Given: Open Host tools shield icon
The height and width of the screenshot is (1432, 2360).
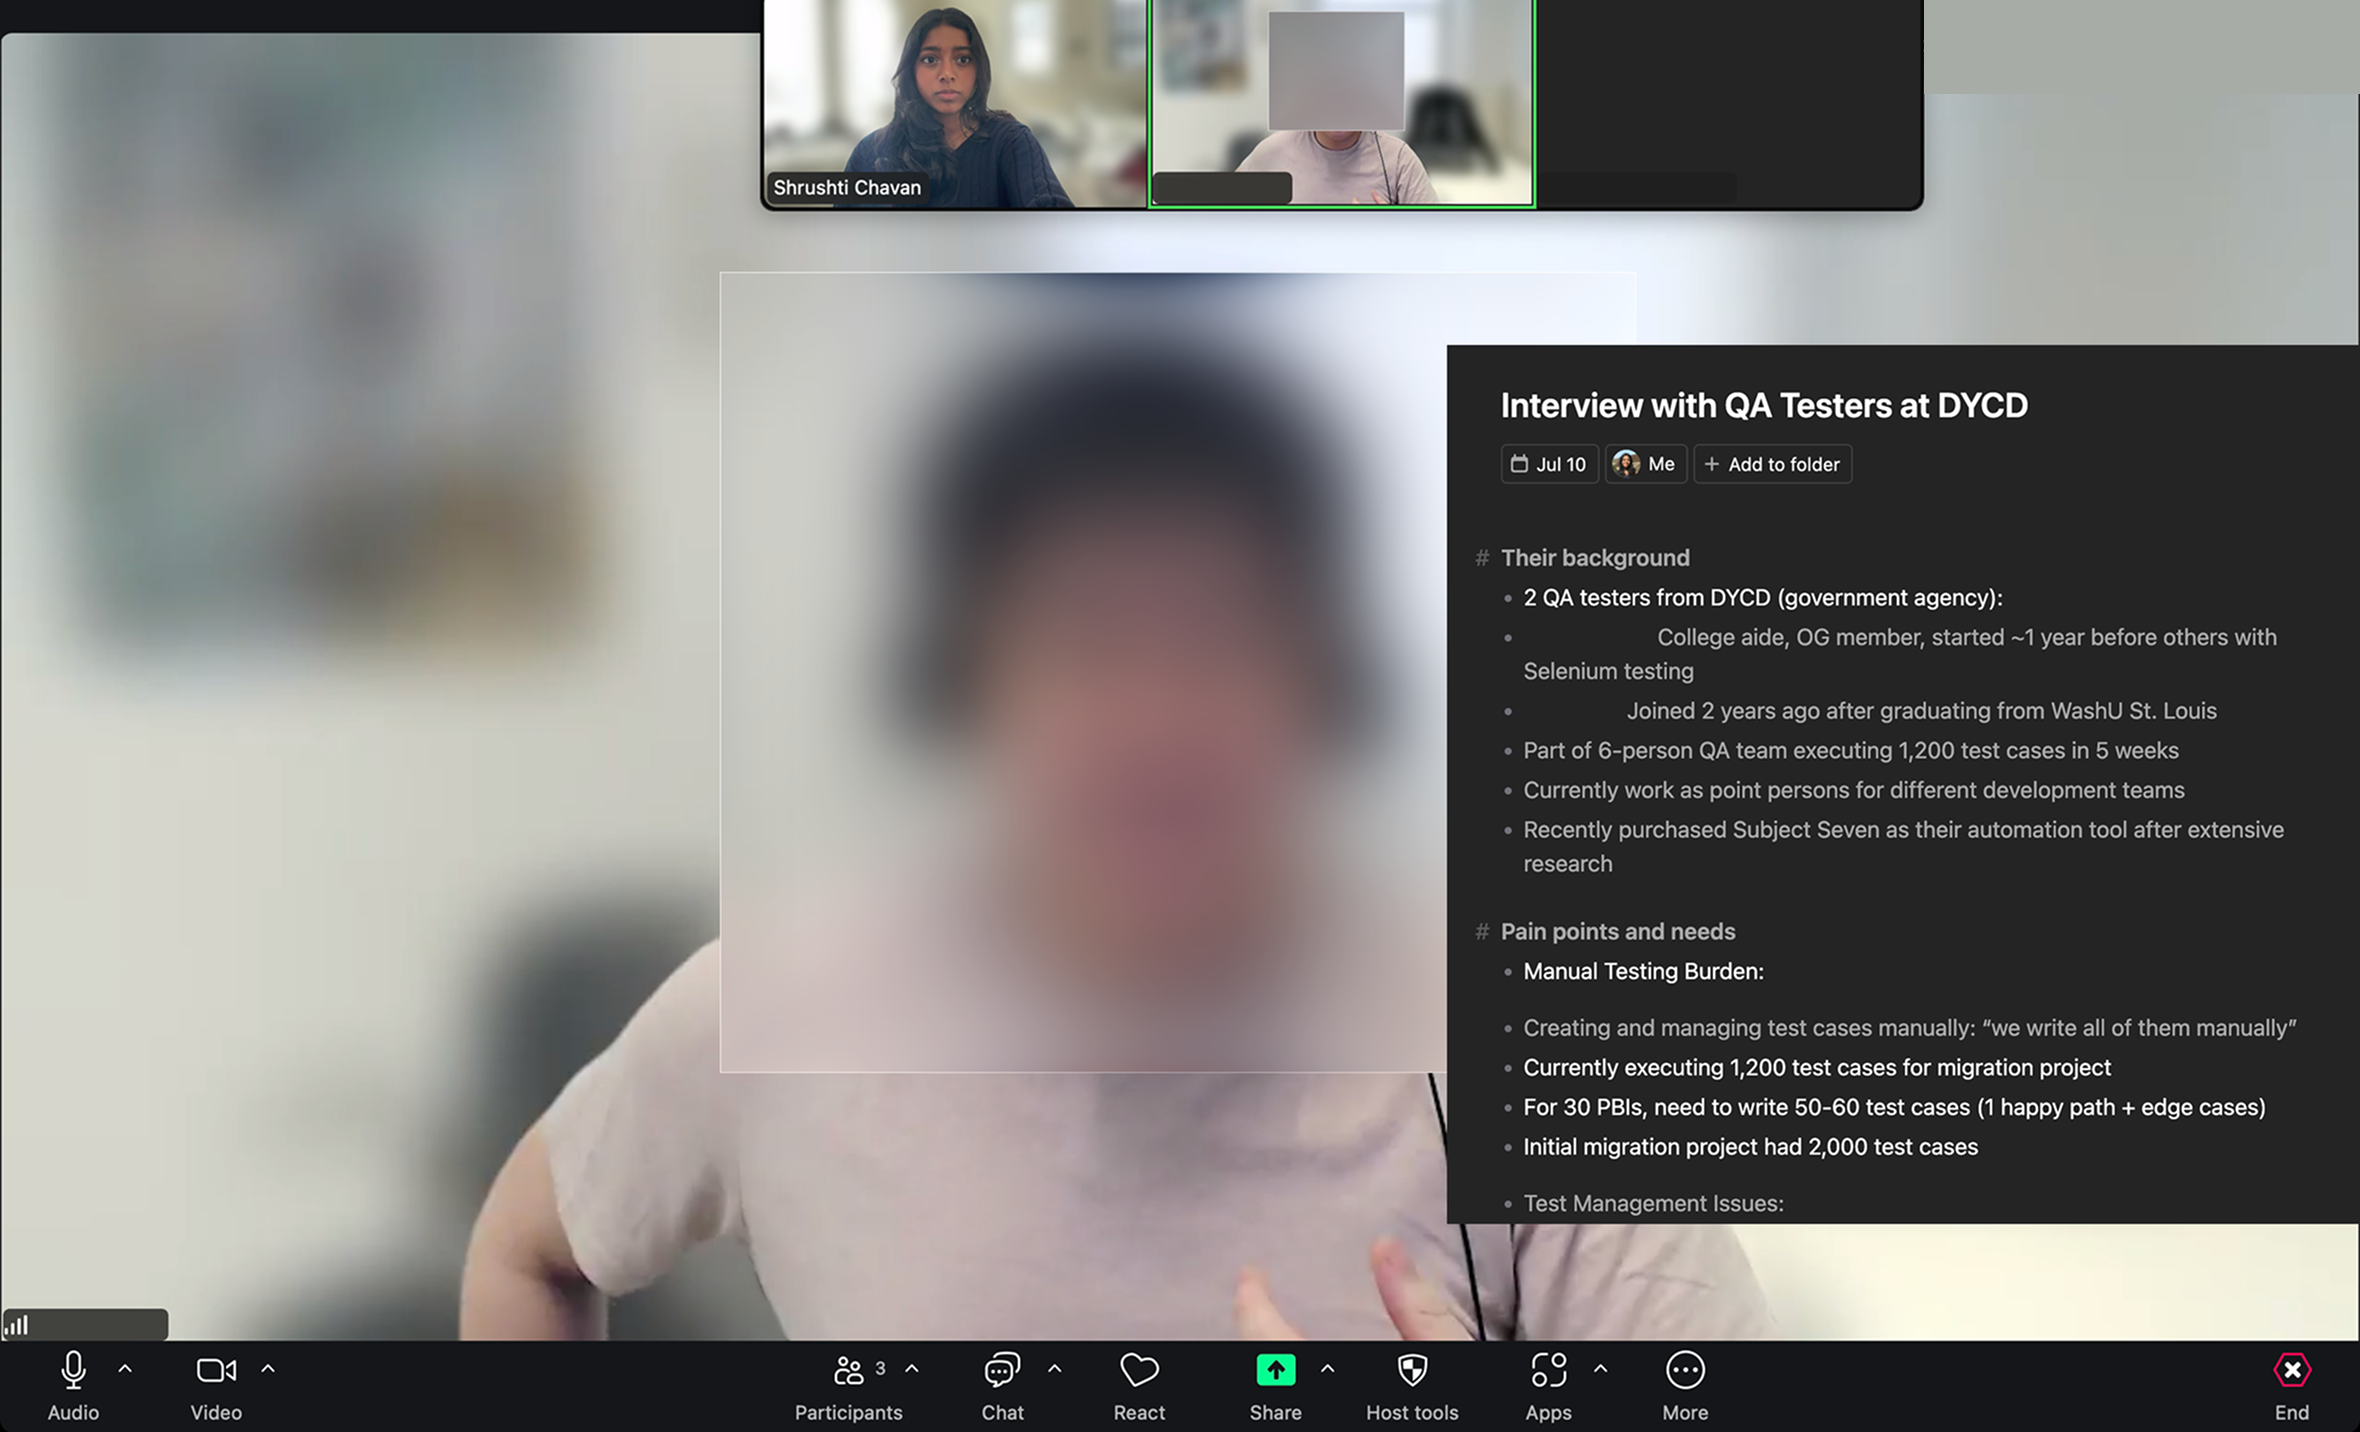Looking at the screenshot, I should (1412, 1370).
